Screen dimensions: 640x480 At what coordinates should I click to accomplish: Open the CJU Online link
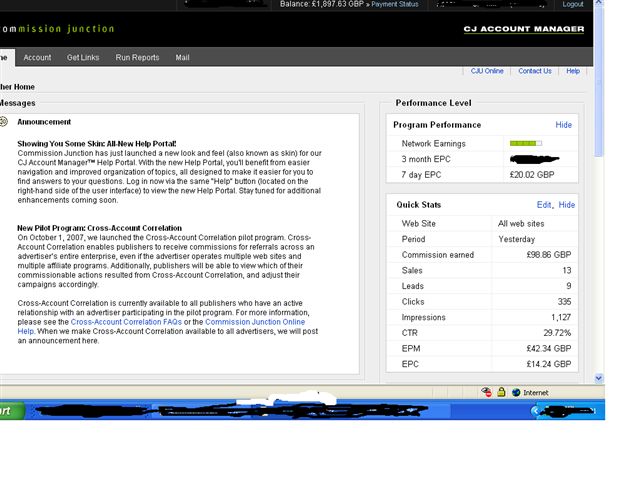tap(487, 71)
